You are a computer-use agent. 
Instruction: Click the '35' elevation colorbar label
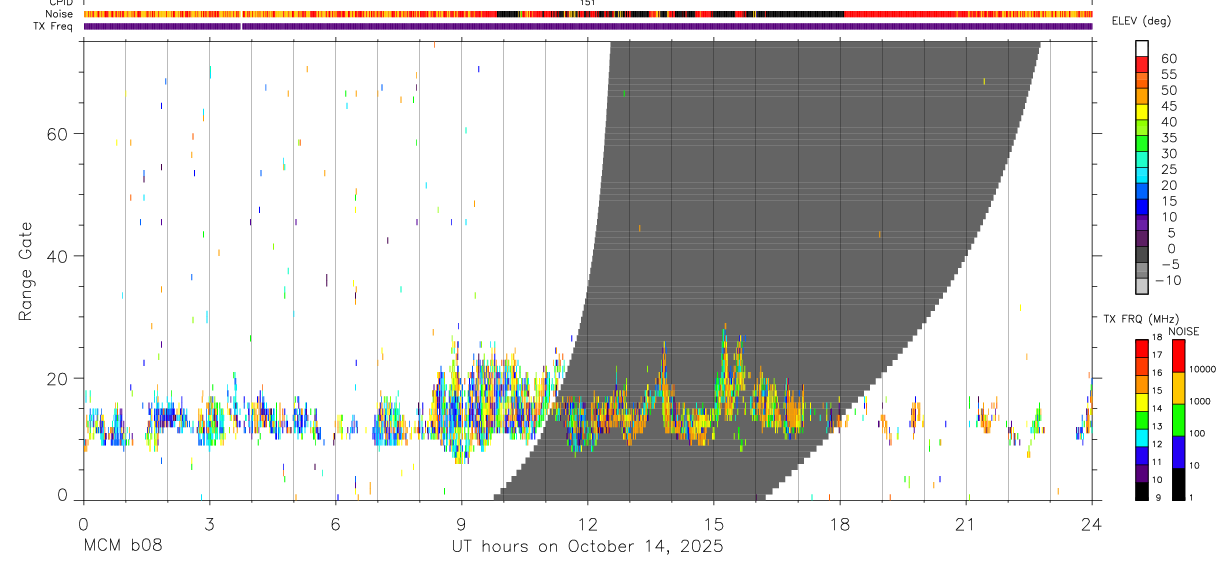1167,138
